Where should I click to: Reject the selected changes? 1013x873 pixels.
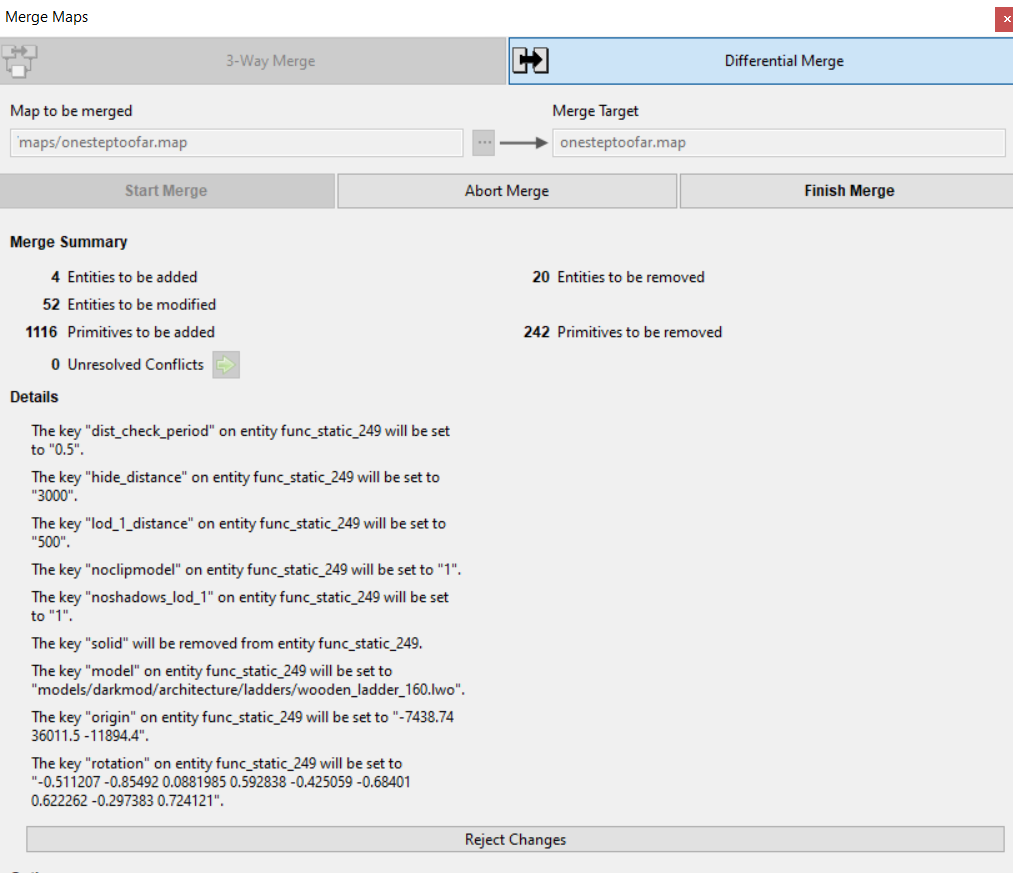tap(515, 839)
